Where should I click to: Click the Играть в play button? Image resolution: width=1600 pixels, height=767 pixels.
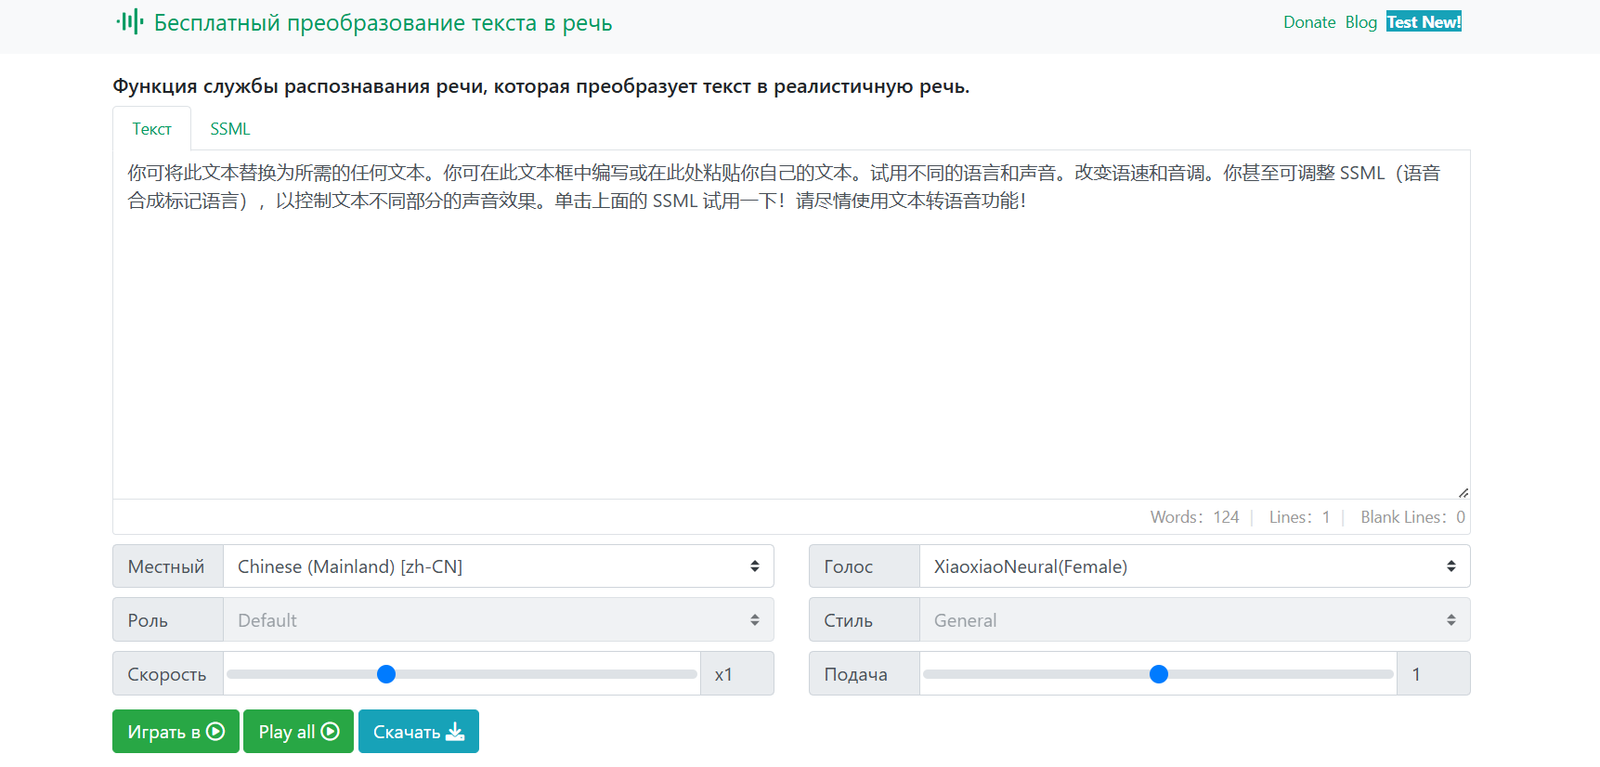click(175, 731)
